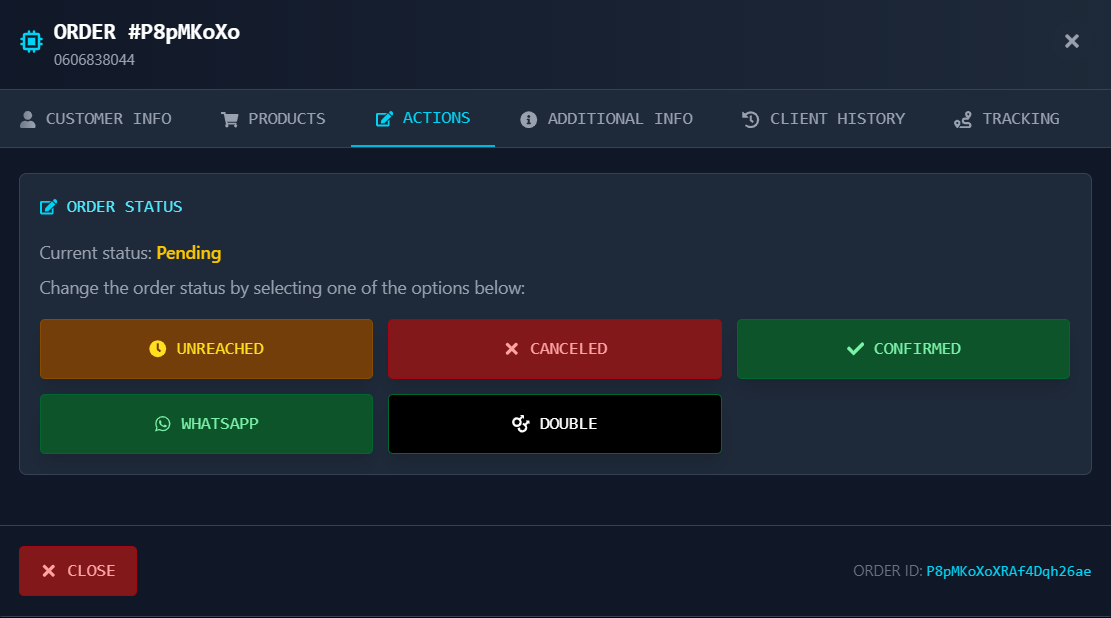Set order status to Confirmed

tap(903, 349)
